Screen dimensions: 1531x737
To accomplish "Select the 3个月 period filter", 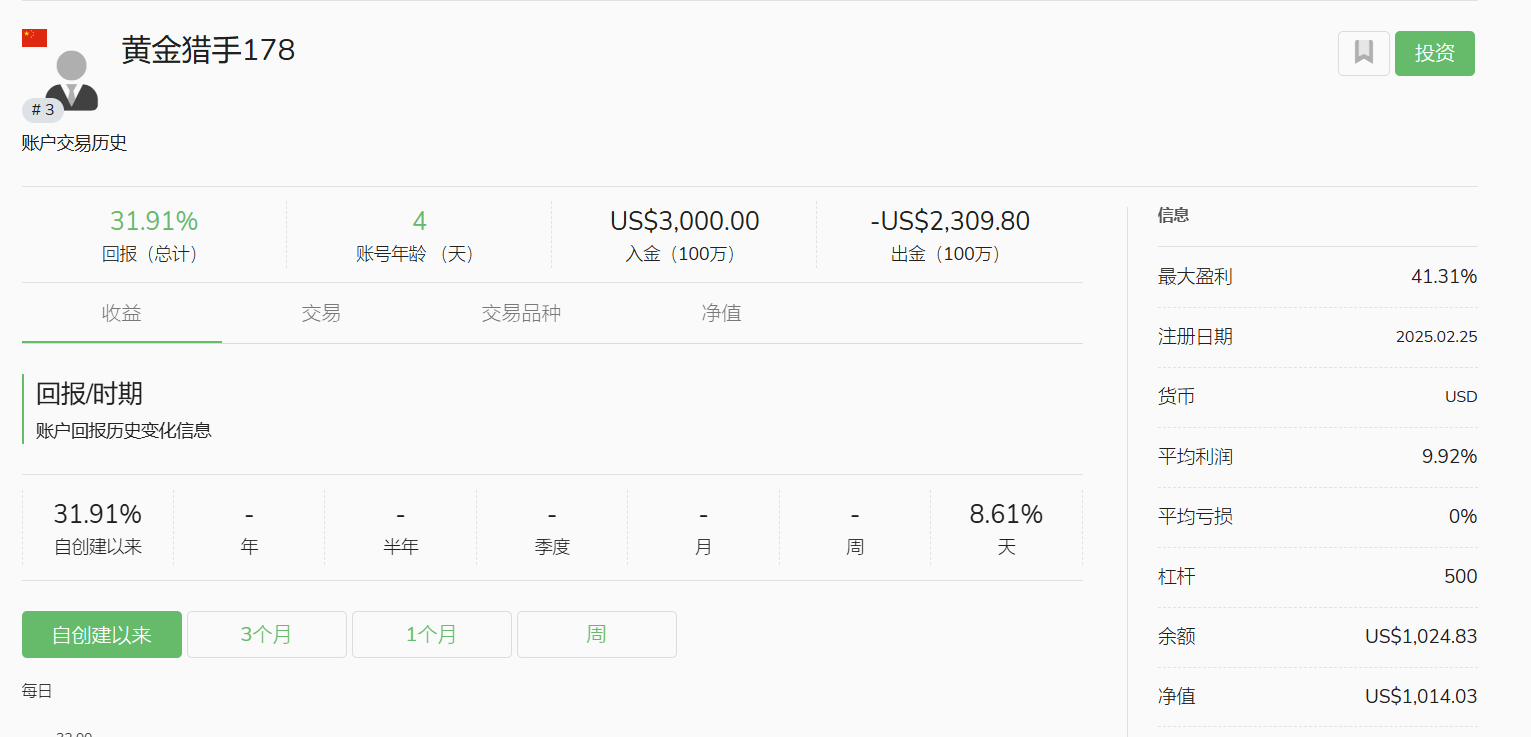I will (x=267, y=635).
